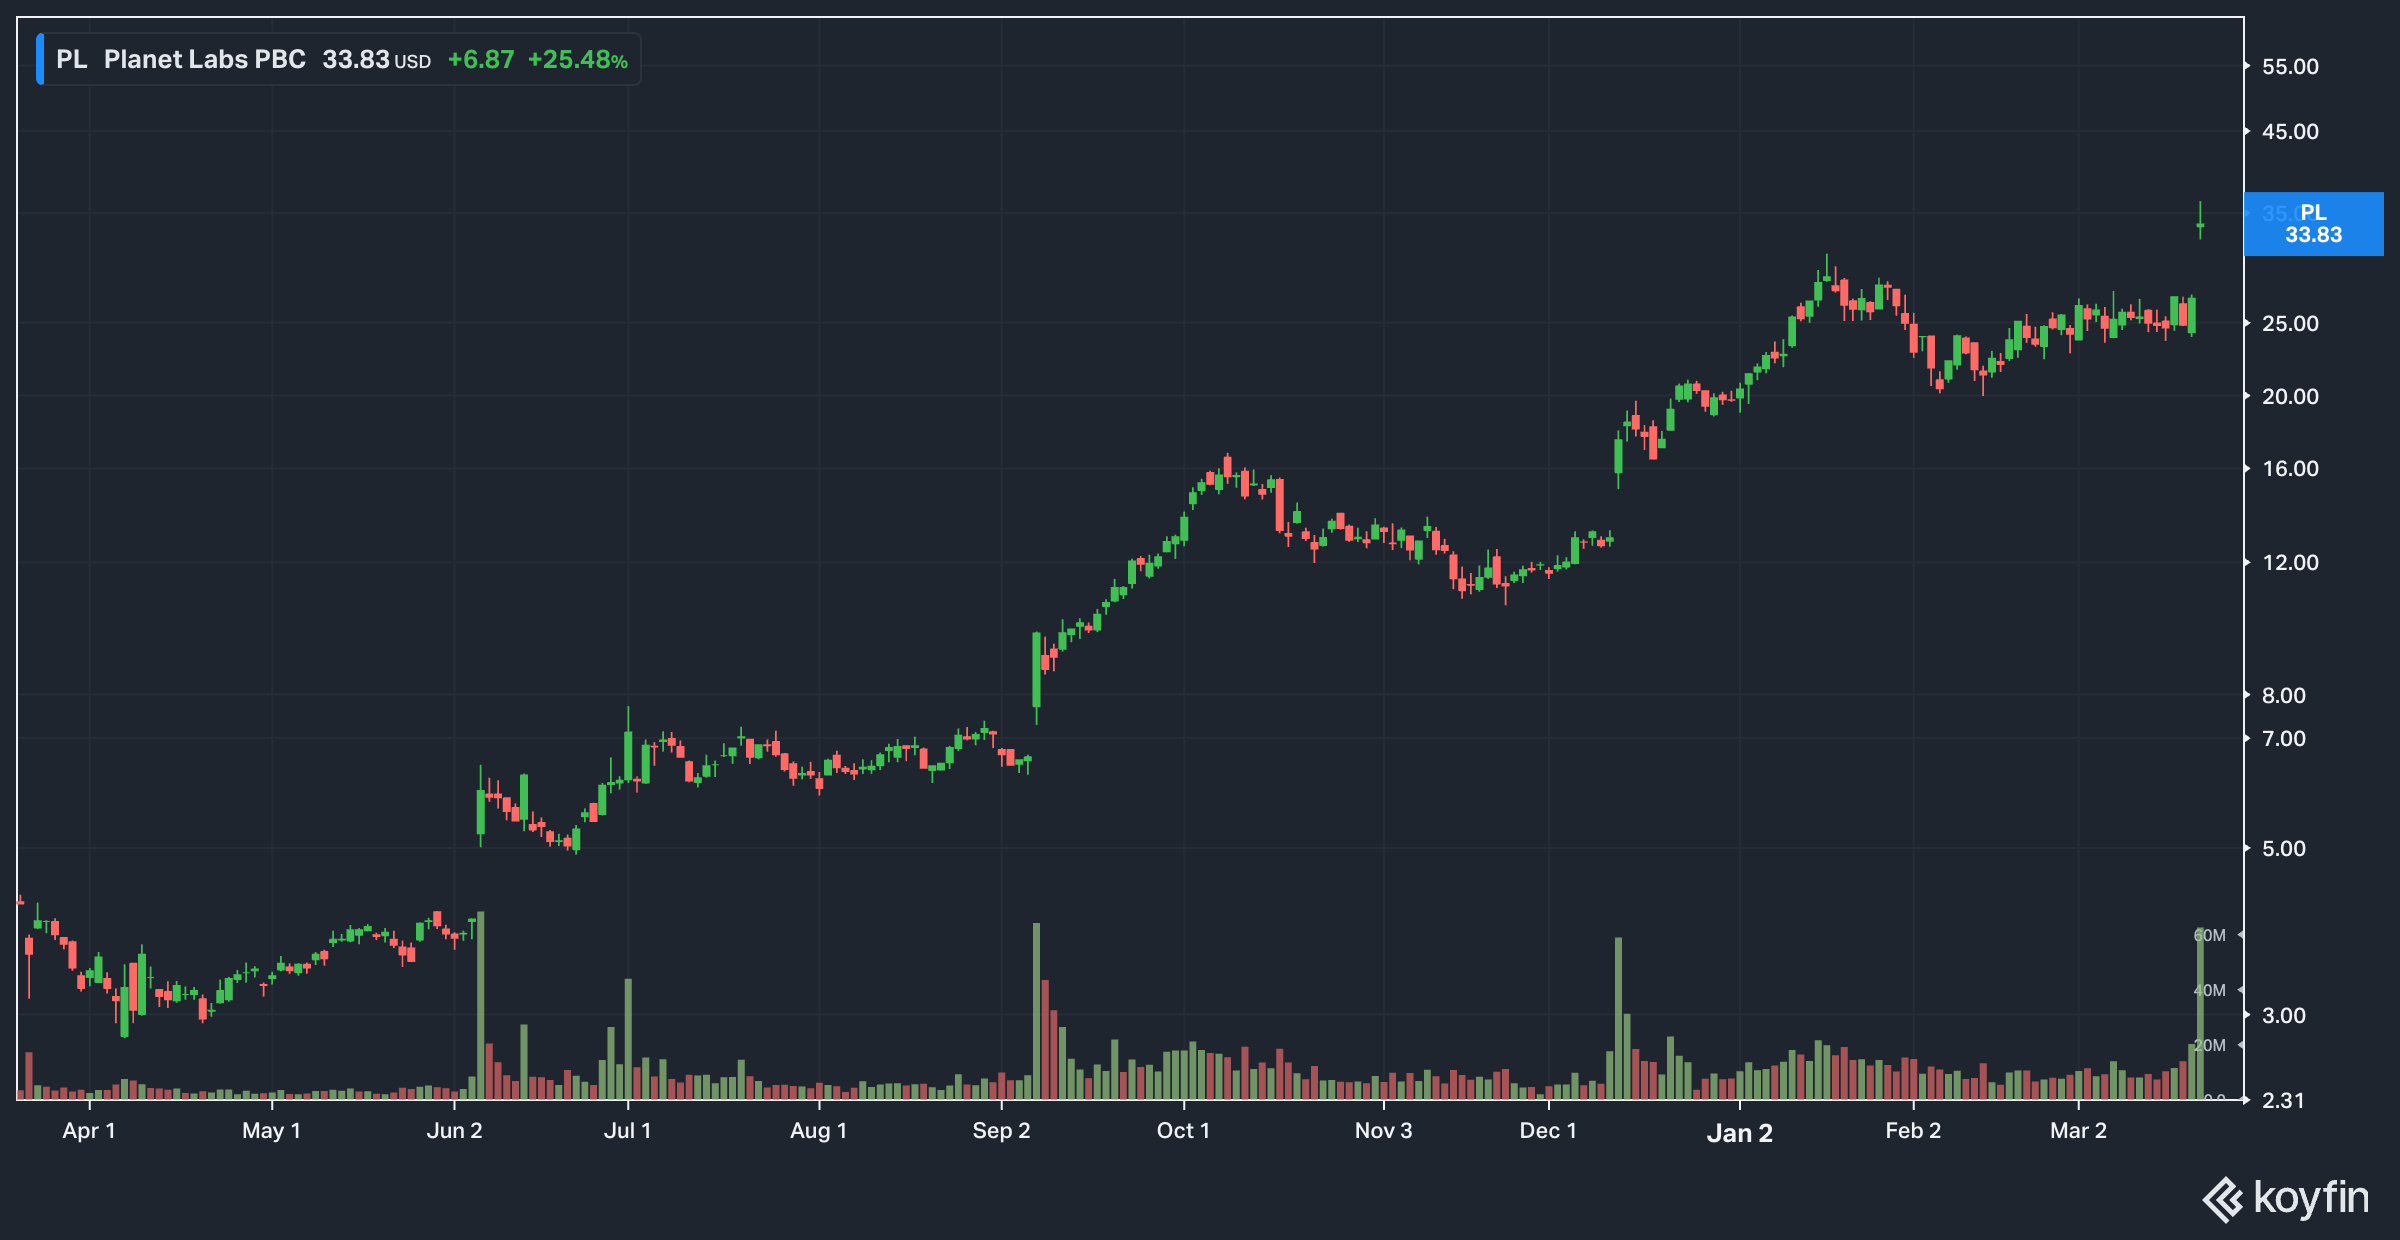This screenshot has height=1240, width=2400.
Task: Click the Mar 2 date label
Action: point(2078,1131)
